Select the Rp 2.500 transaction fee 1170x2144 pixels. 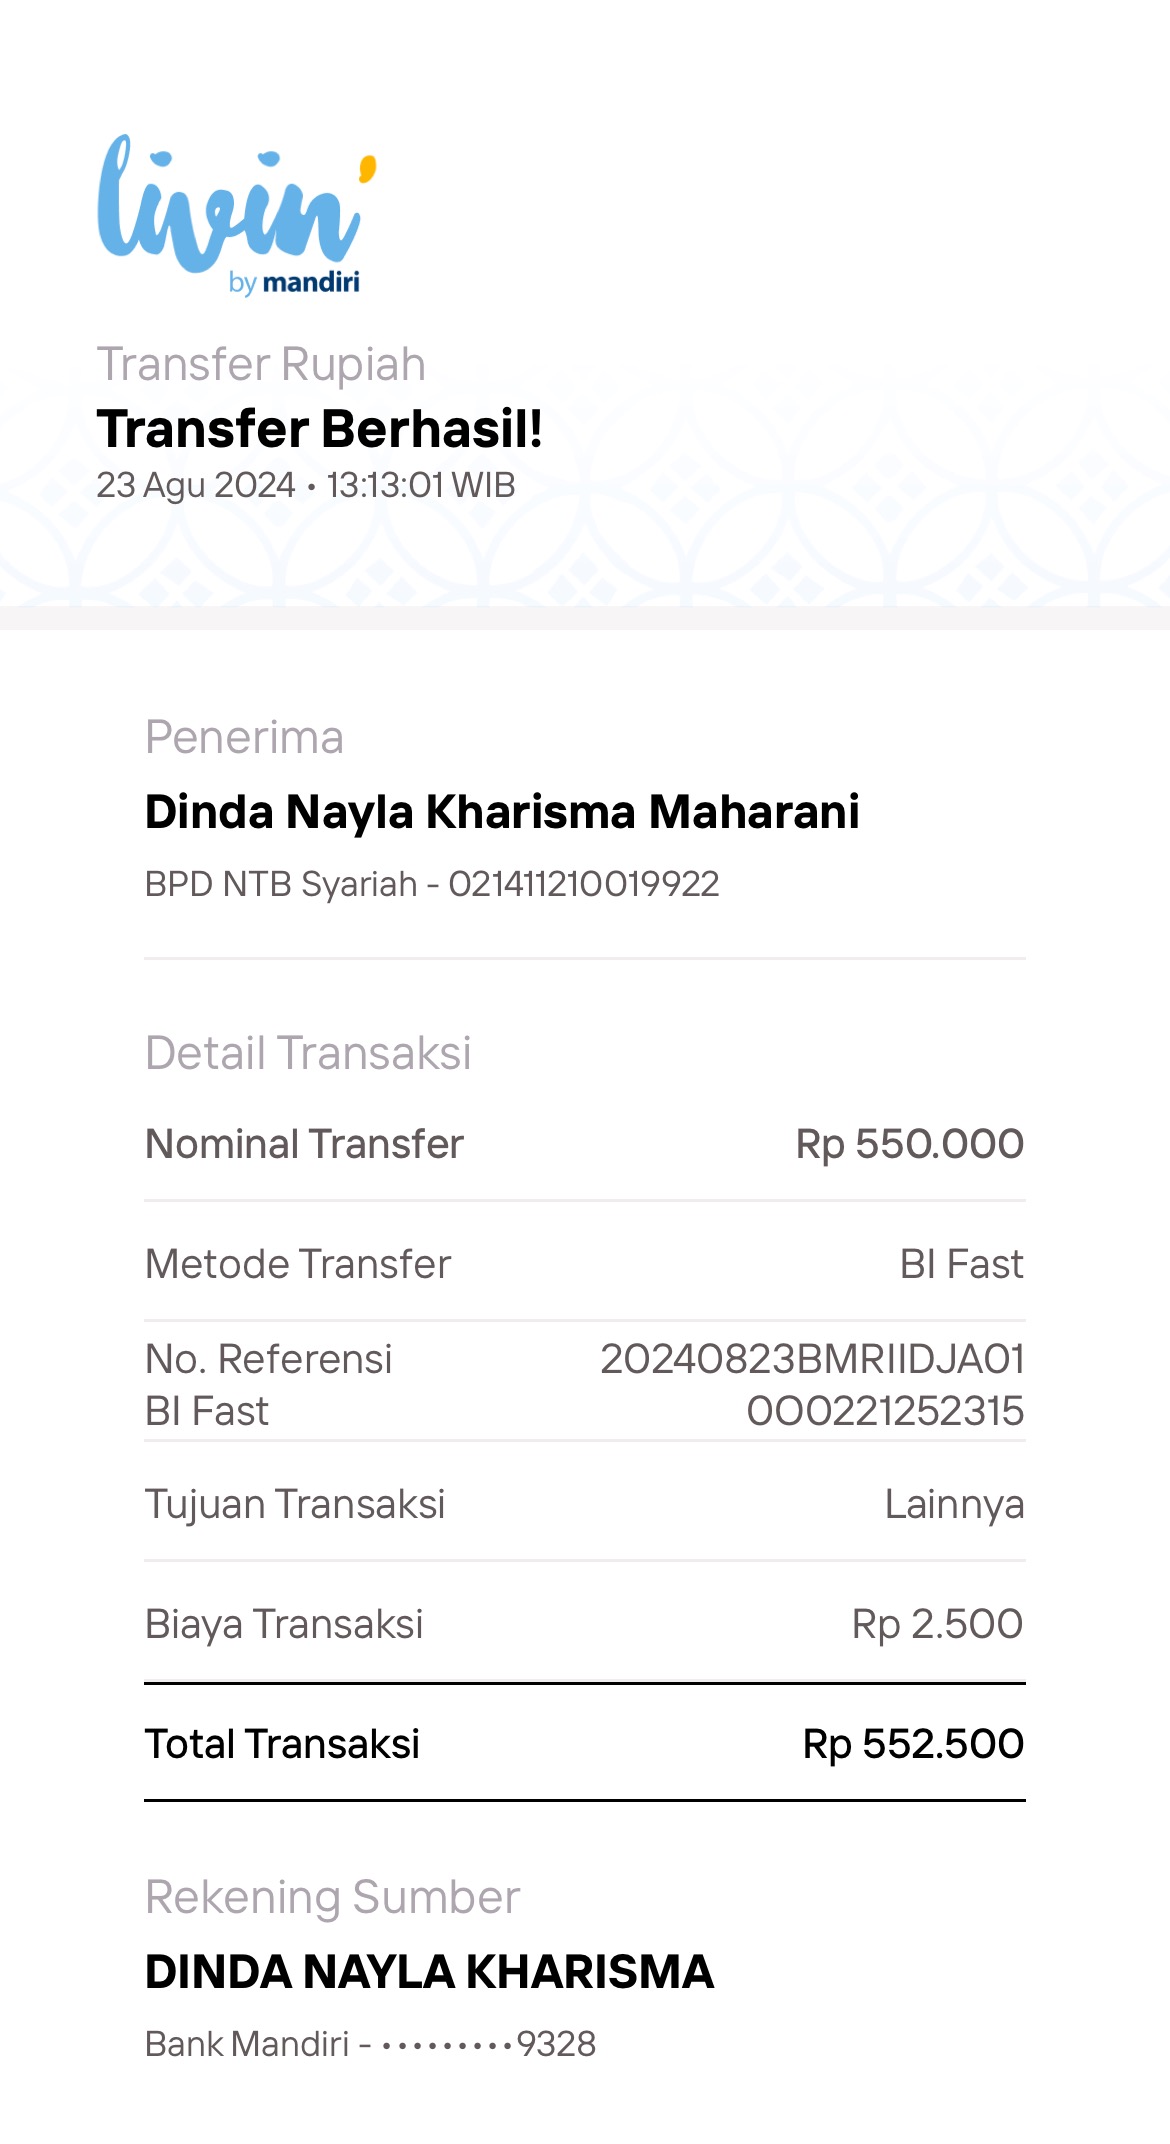pos(937,1624)
